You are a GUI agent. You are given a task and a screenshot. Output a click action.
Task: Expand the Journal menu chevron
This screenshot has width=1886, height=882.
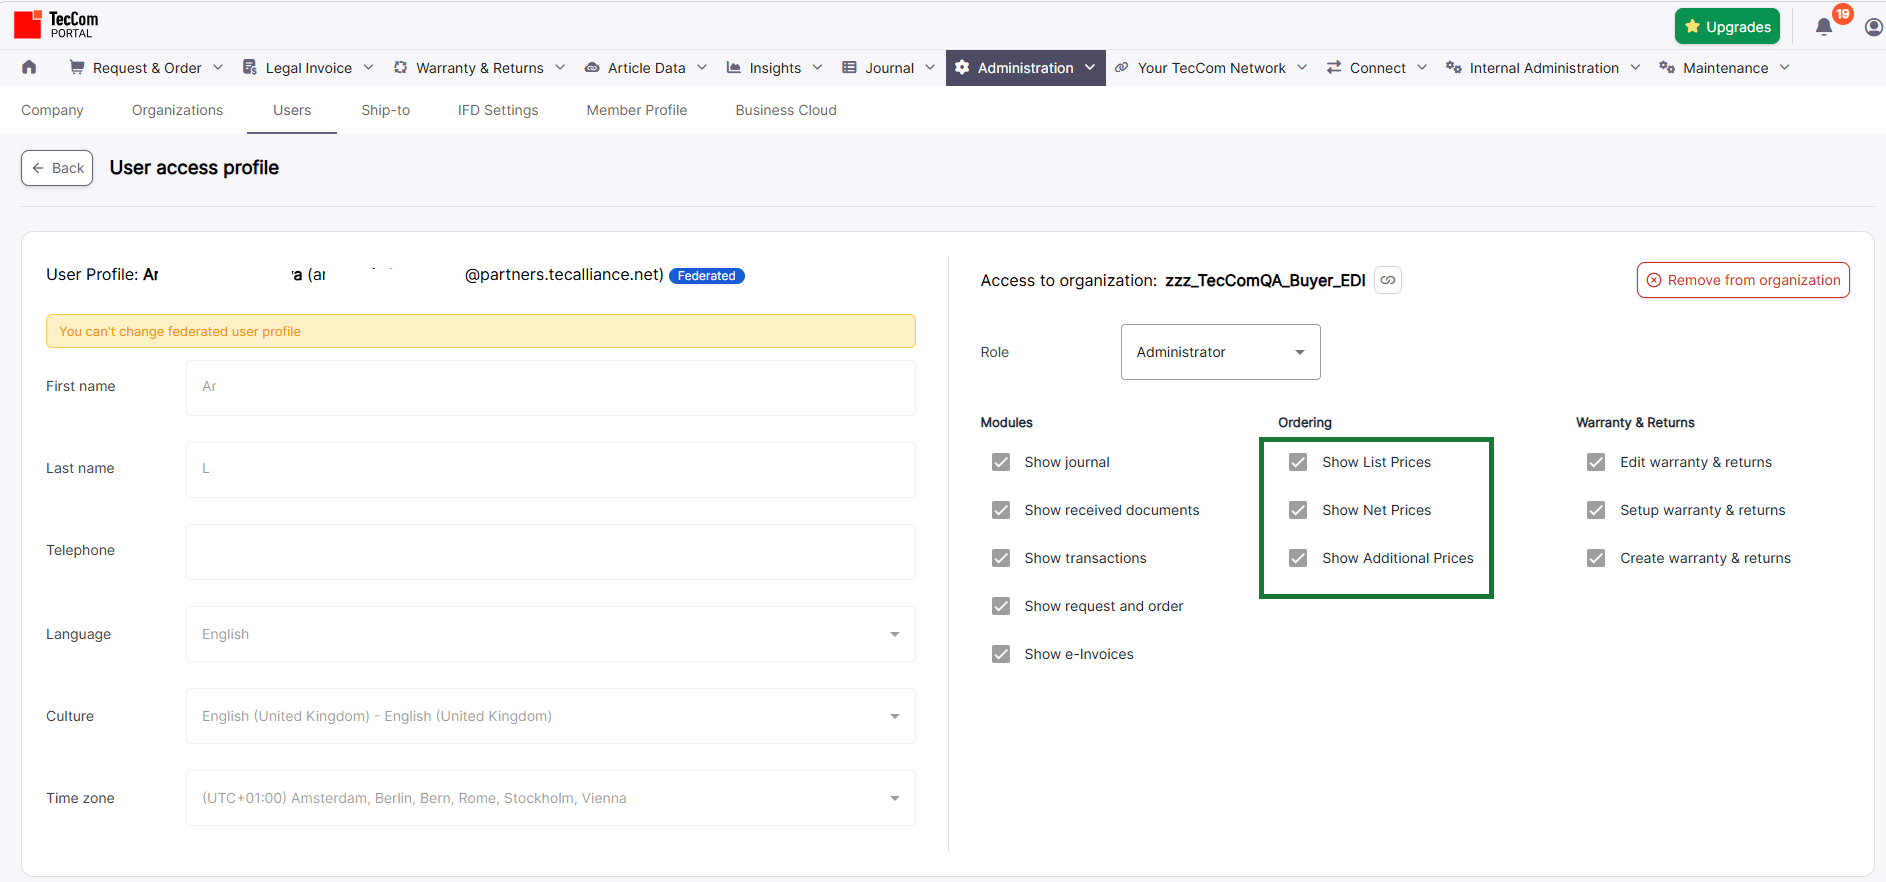click(x=930, y=67)
